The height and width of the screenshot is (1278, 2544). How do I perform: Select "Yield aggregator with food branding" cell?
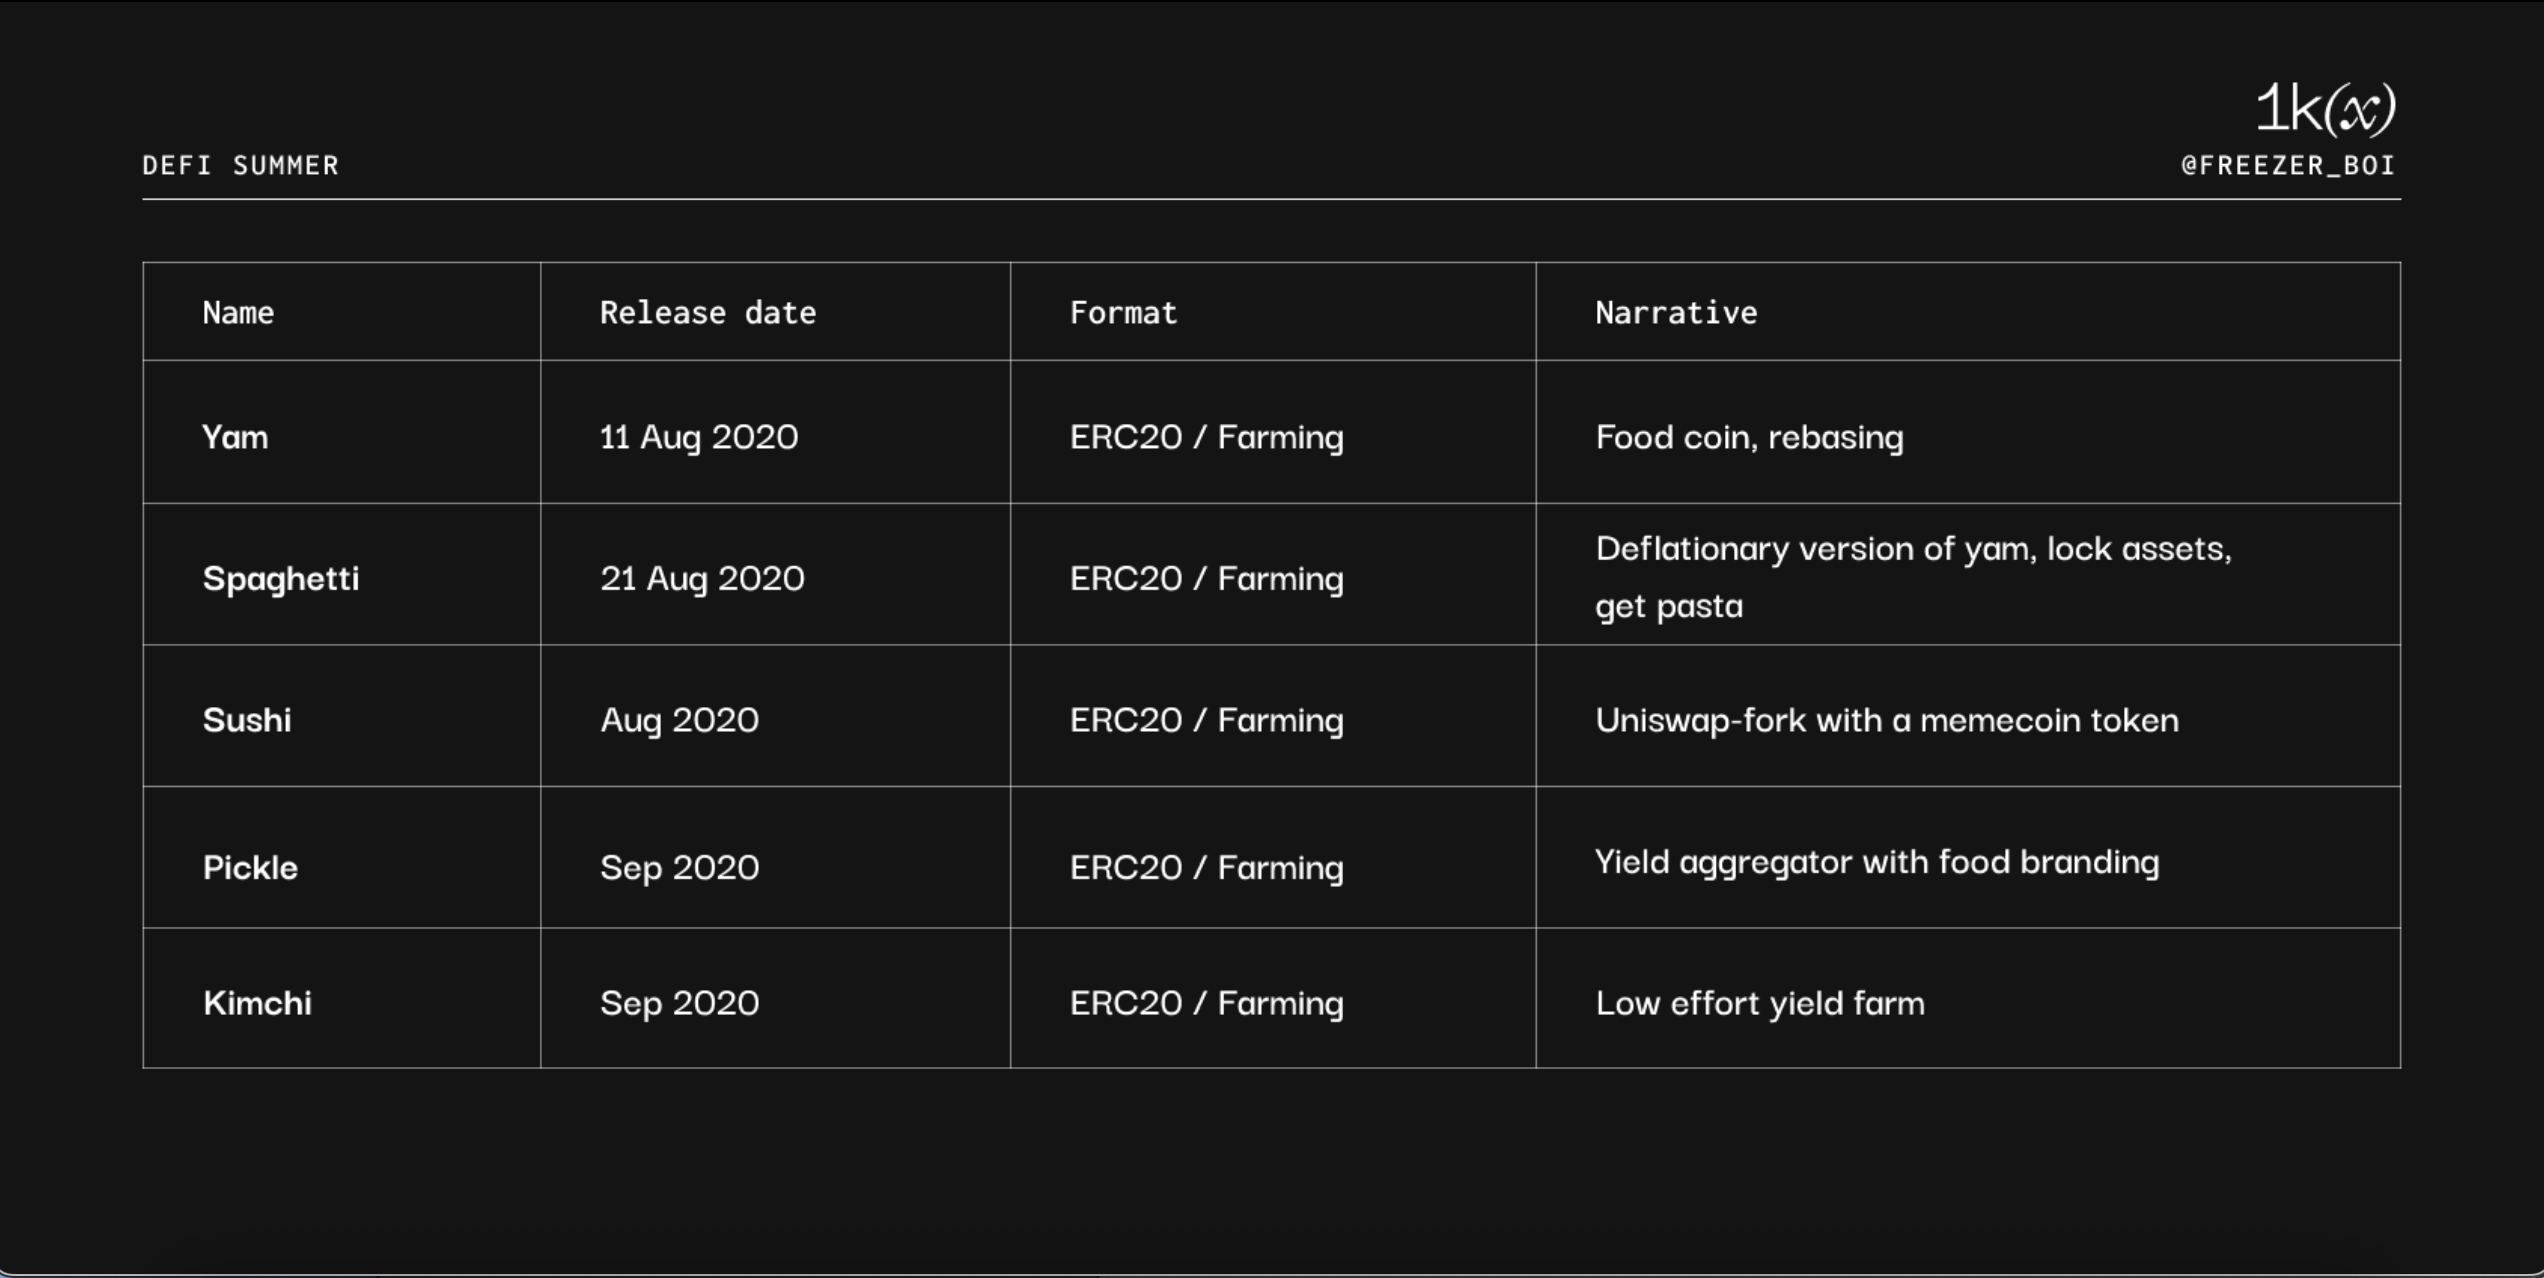click(x=1876, y=862)
